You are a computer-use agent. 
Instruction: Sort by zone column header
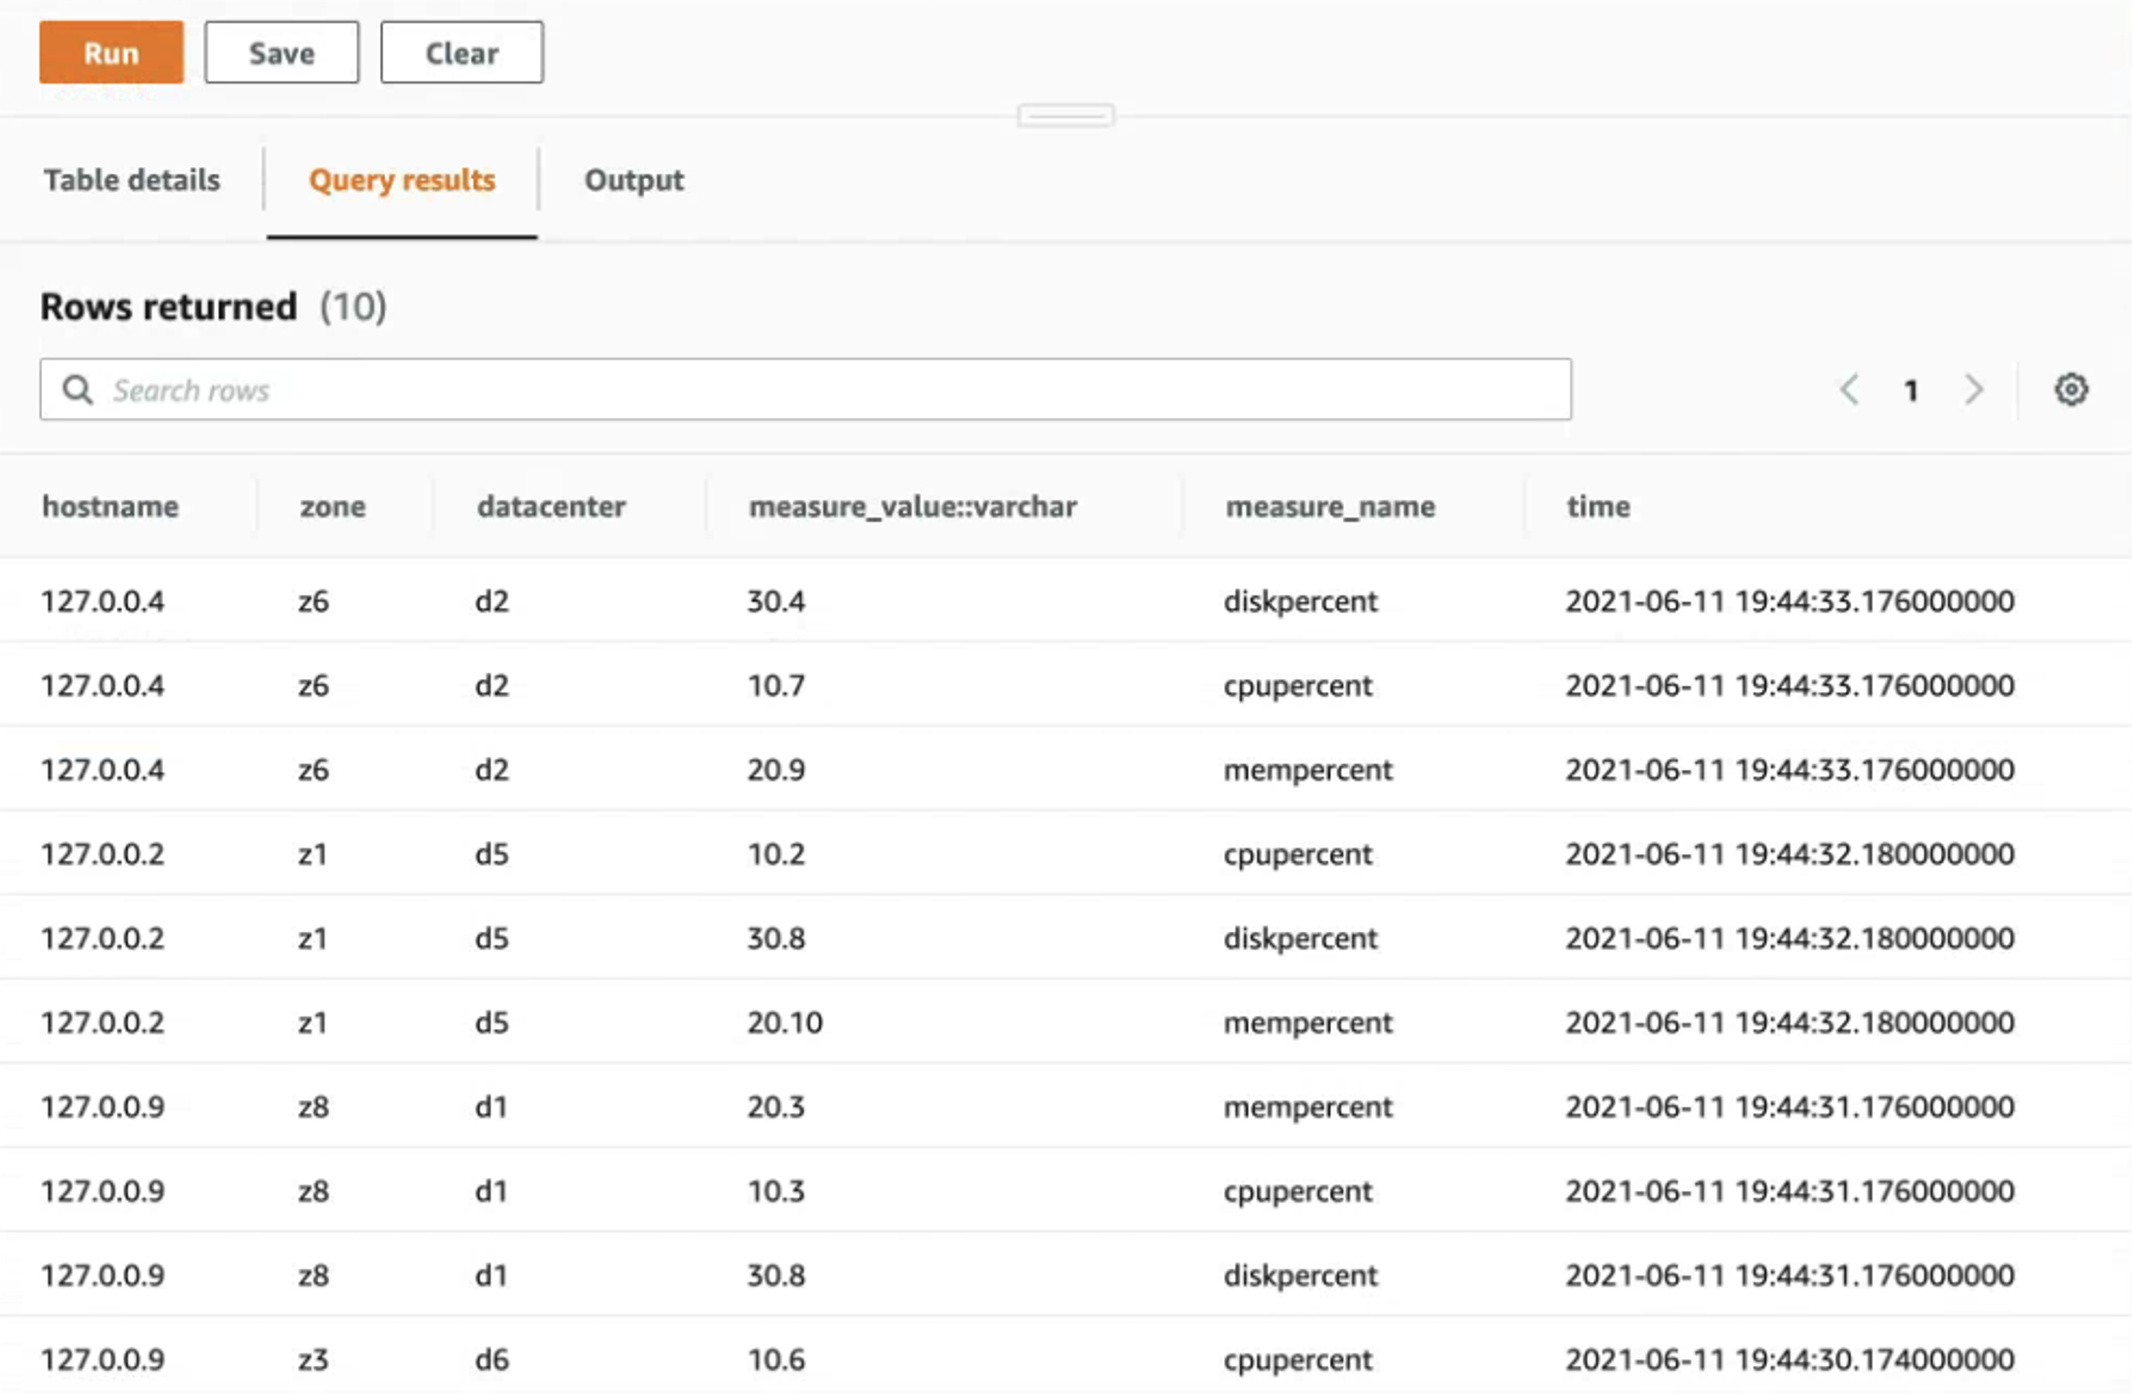332,506
